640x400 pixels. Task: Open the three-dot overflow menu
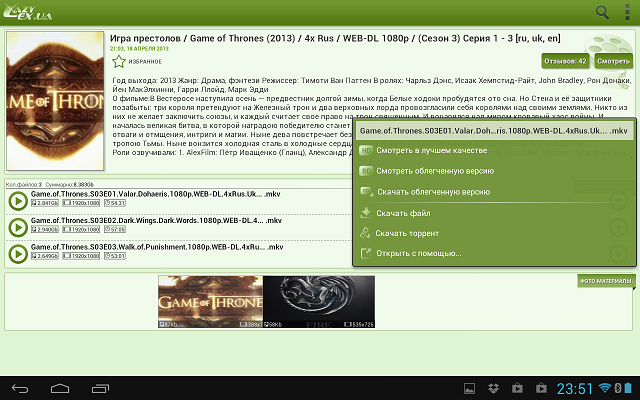[627, 12]
